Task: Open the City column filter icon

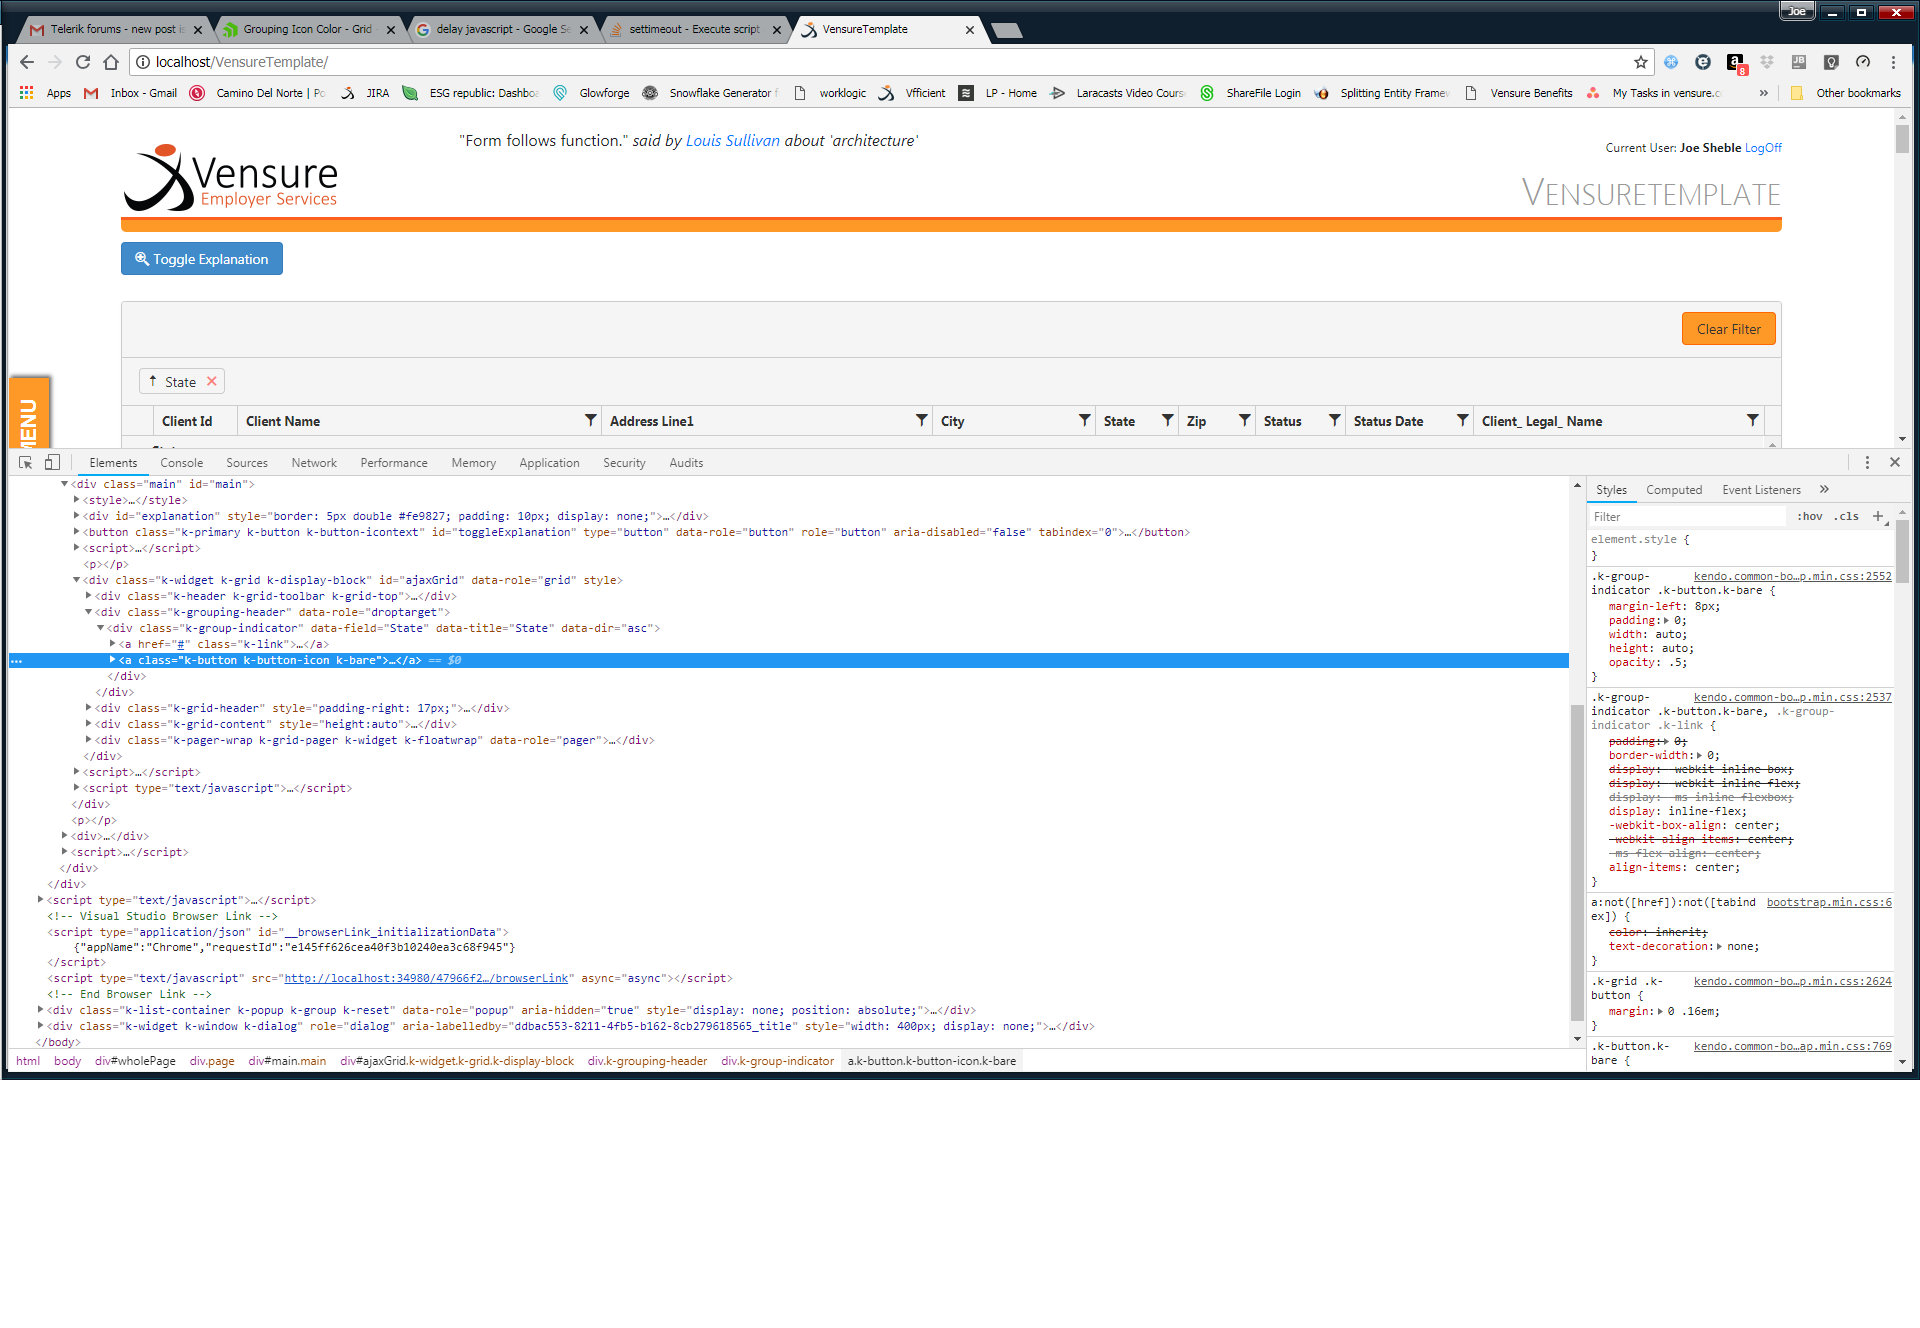Action: click(1084, 420)
